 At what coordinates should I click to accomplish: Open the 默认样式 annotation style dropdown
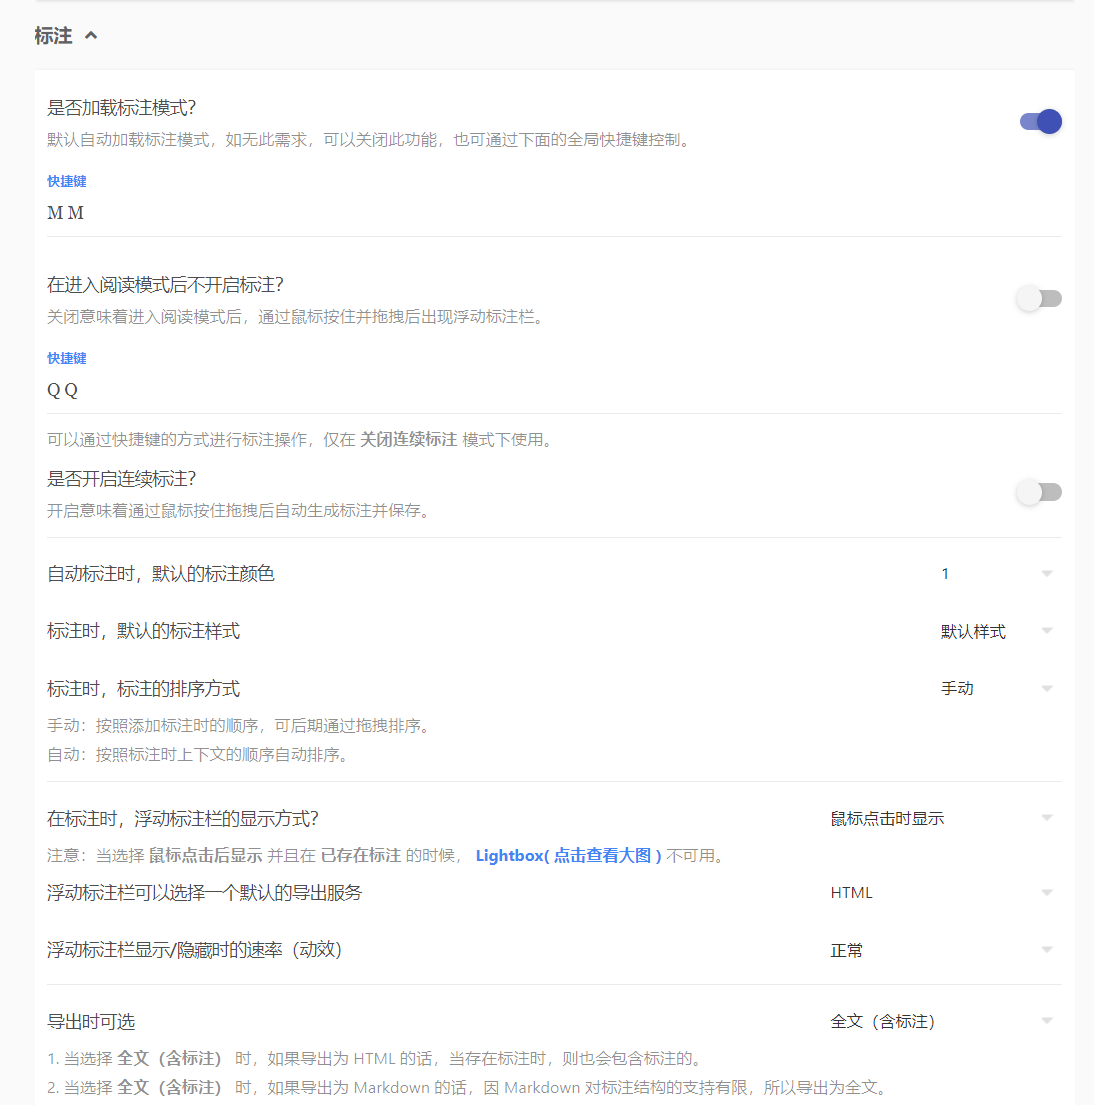pos(997,631)
